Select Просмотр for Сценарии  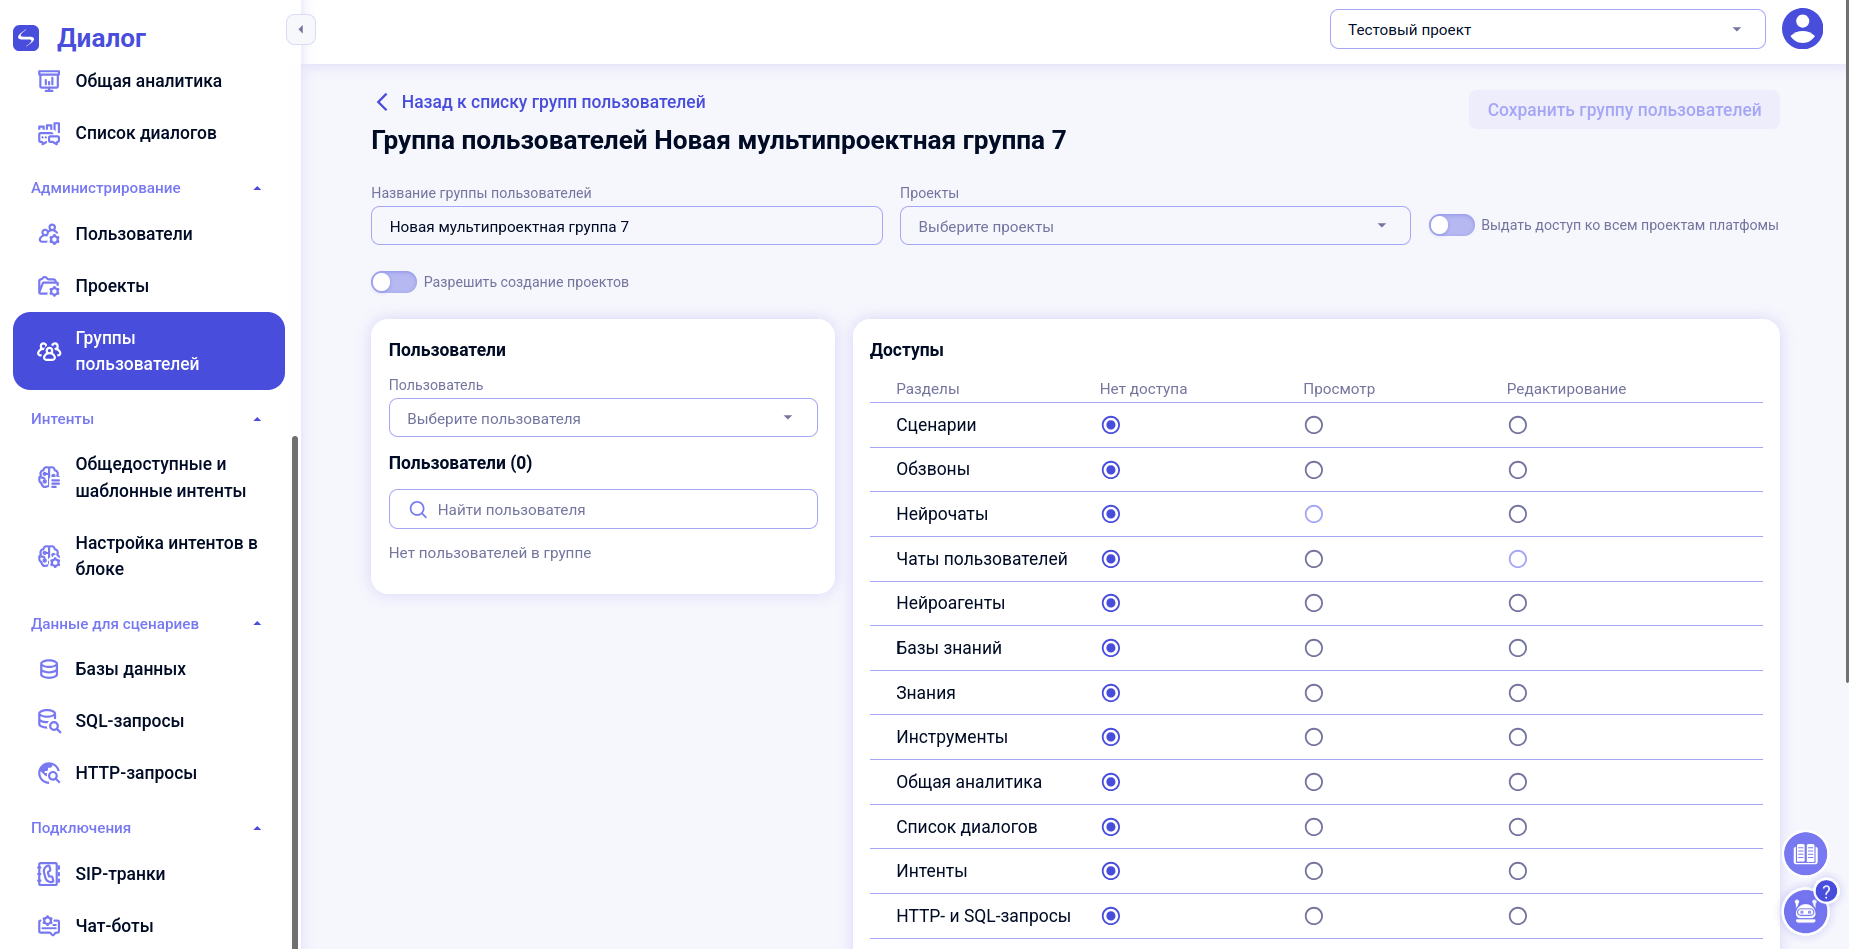click(x=1314, y=425)
